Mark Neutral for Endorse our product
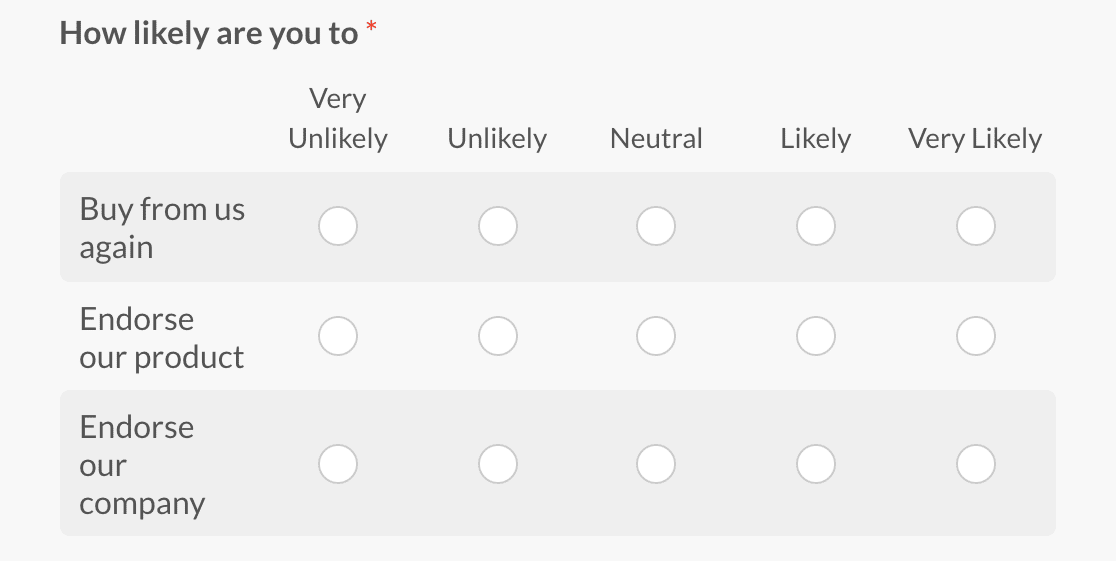This screenshot has height=561, width=1116. 656,337
